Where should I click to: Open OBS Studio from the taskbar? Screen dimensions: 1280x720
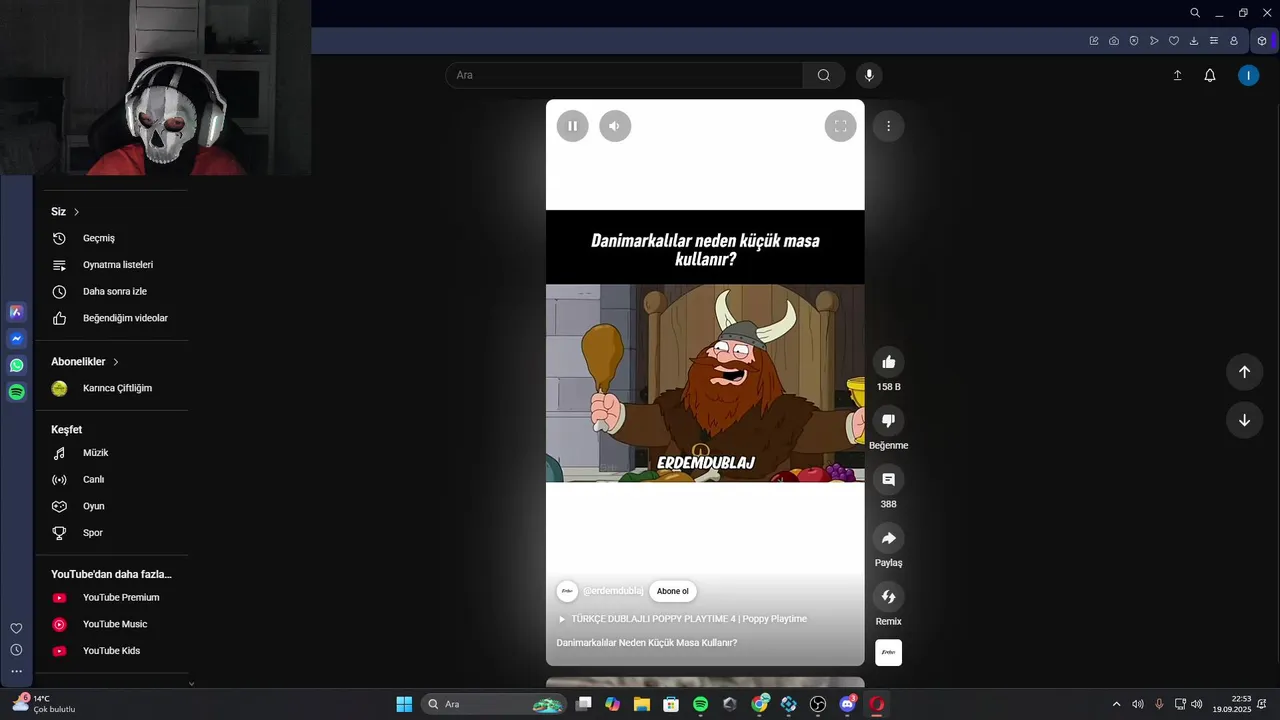818,704
